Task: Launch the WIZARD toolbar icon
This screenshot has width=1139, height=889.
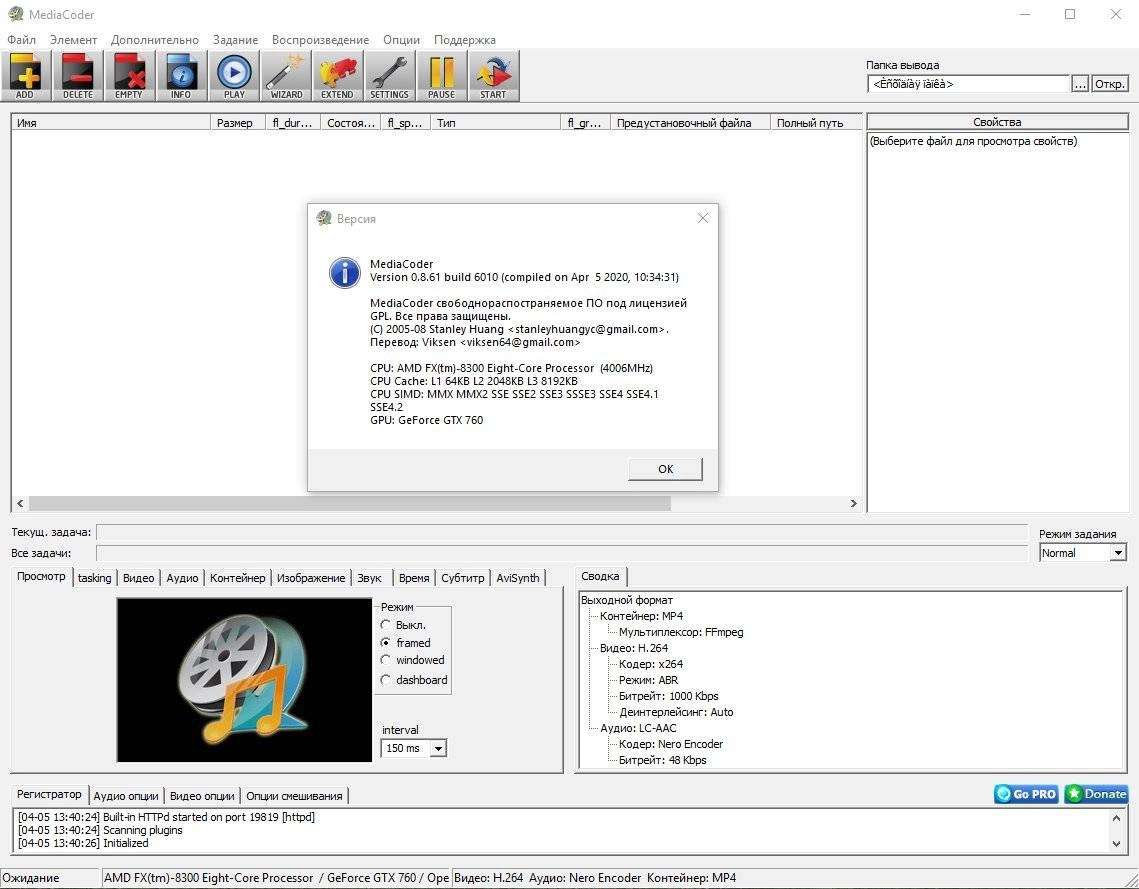Action: pos(286,76)
